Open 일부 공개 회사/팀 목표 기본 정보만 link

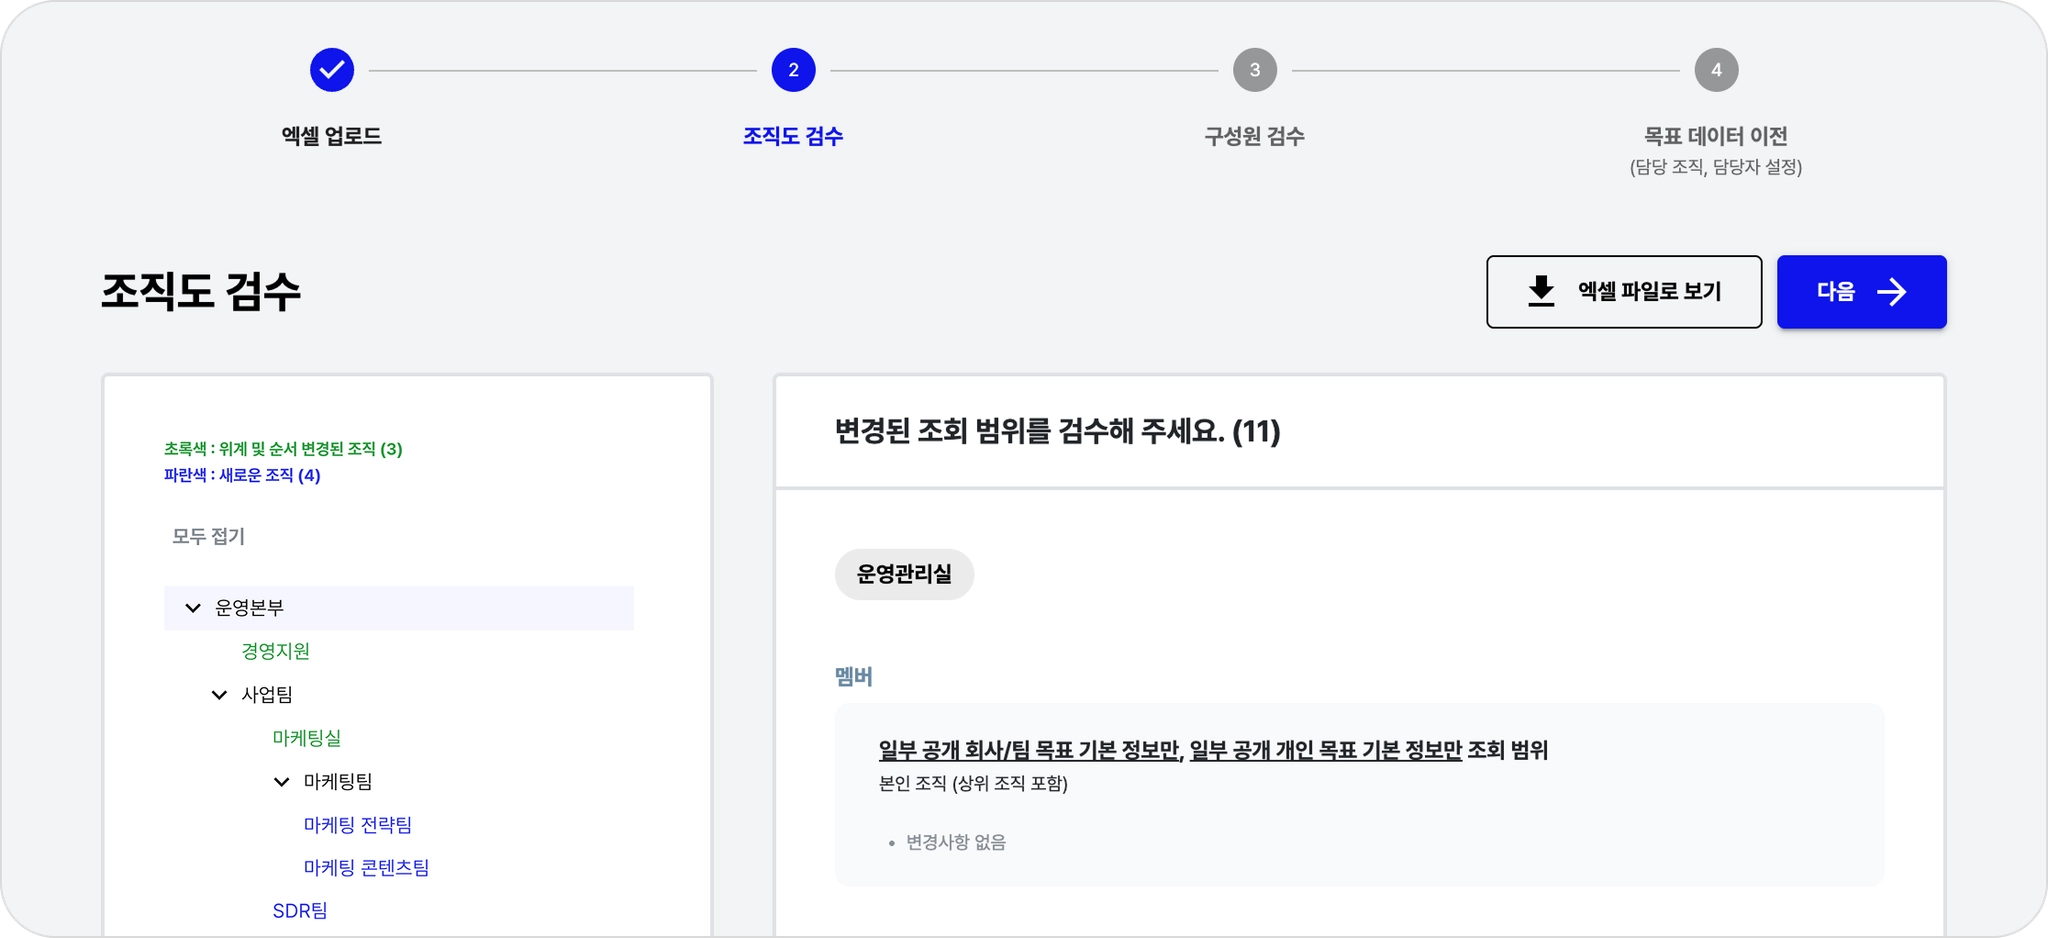(x=1029, y=750)
